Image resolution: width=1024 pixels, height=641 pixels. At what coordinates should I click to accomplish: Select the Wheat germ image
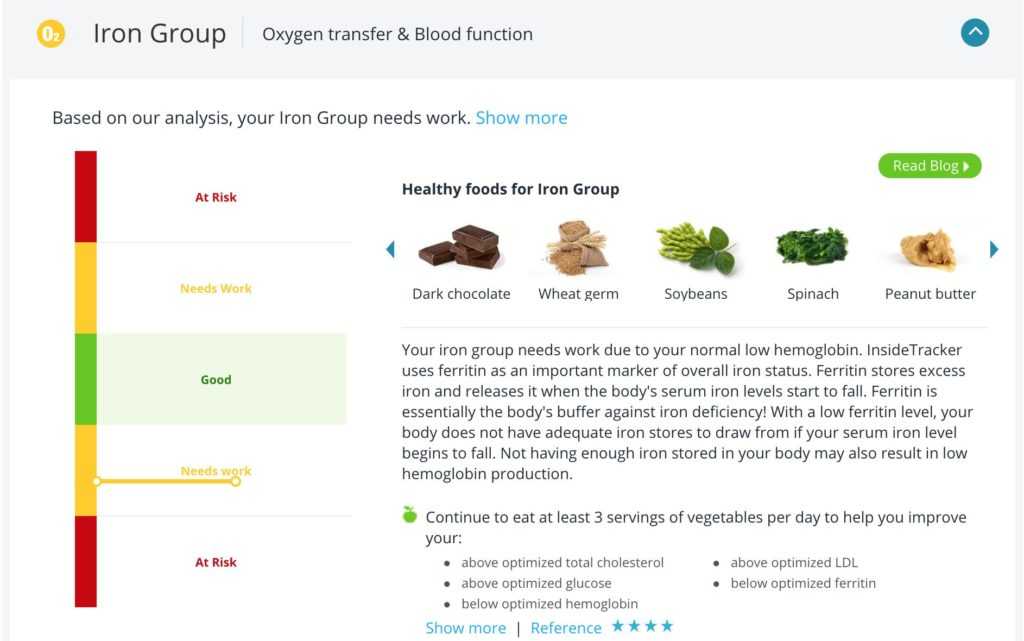tap(577, 249)
